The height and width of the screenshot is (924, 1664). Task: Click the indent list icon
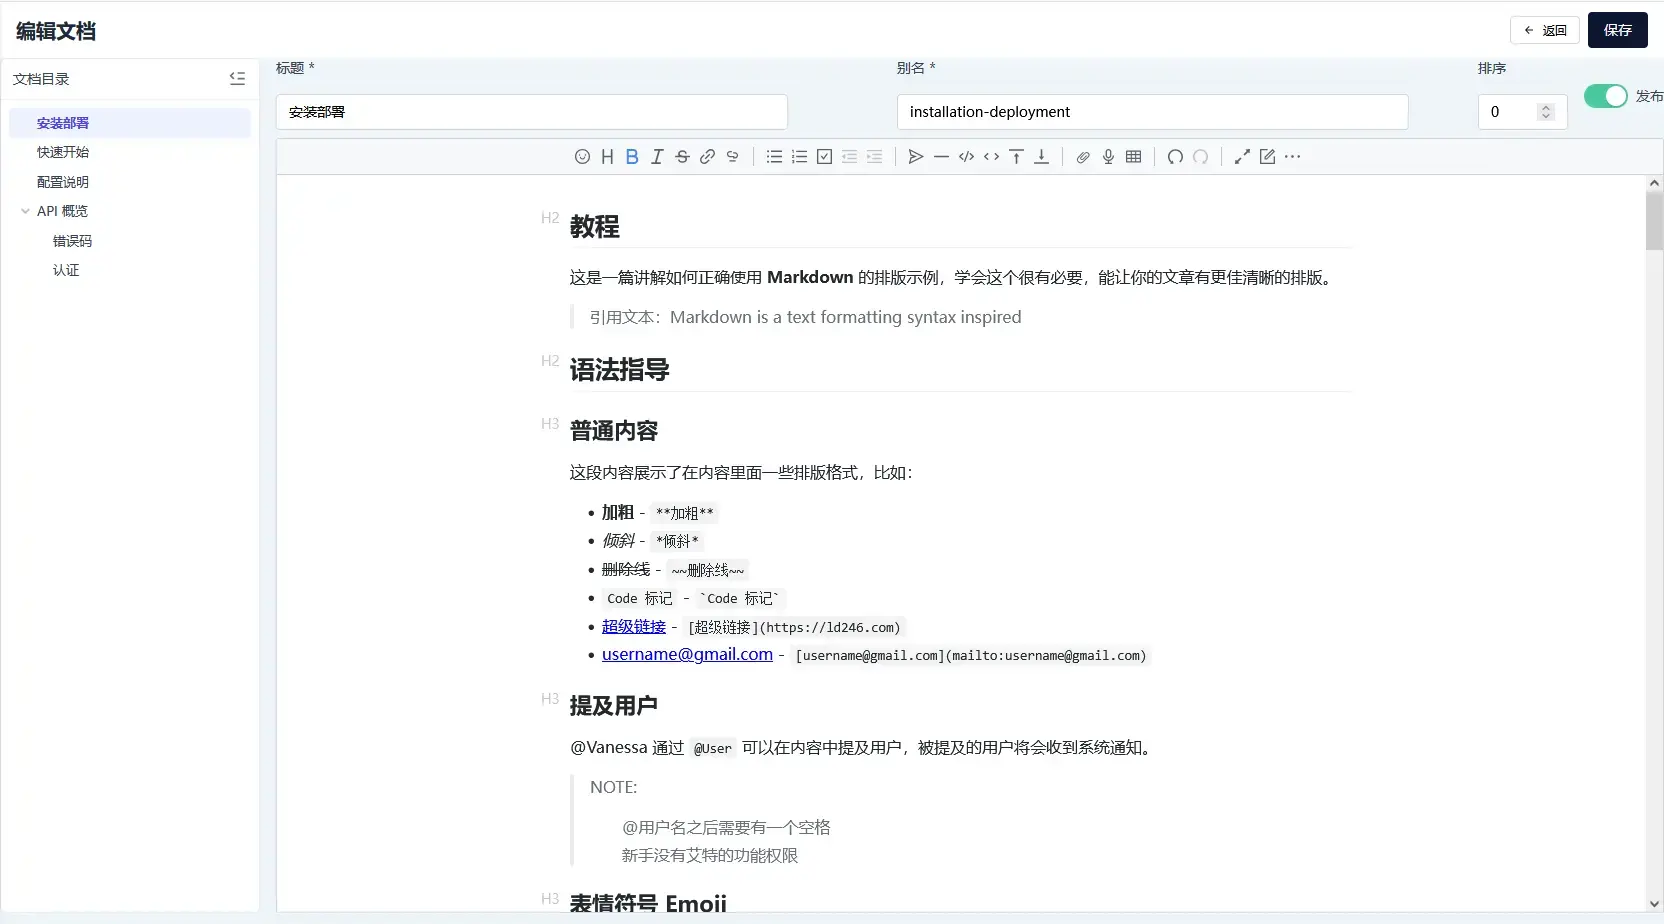[x=874, y=156]
